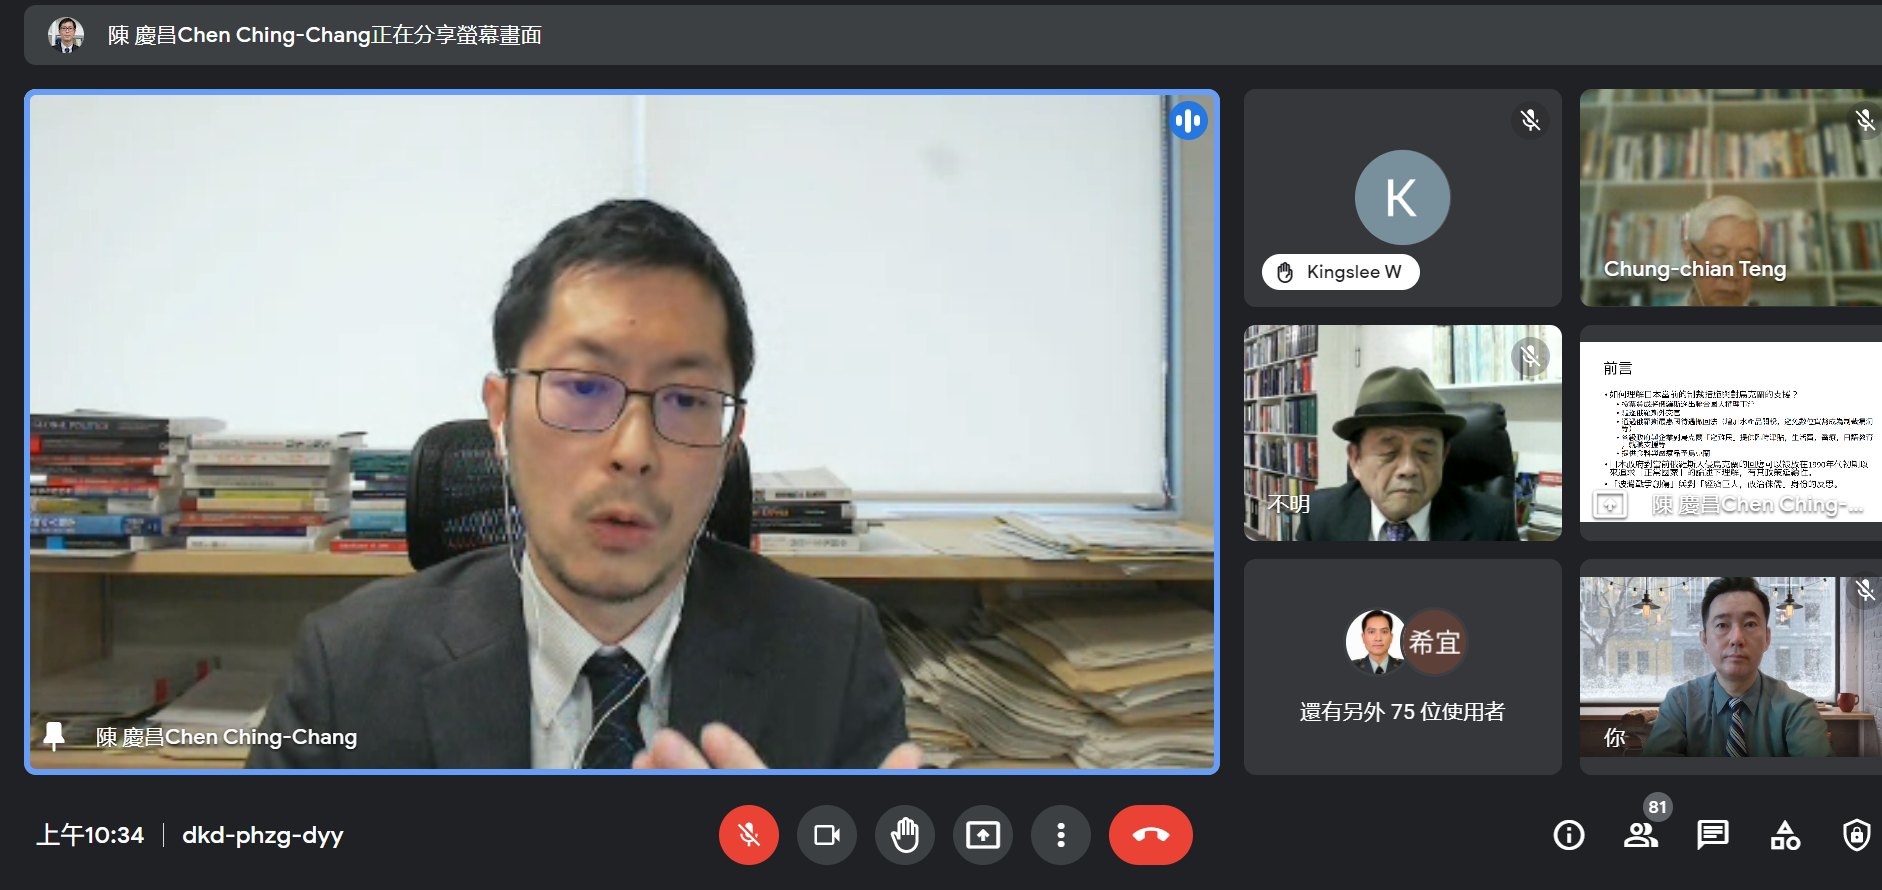The width and height of the screenshot is (1882, 890).
Task: Click the raised hand icon by Kingslee W
Action: pyautogui.click(x=1285, y=272)
